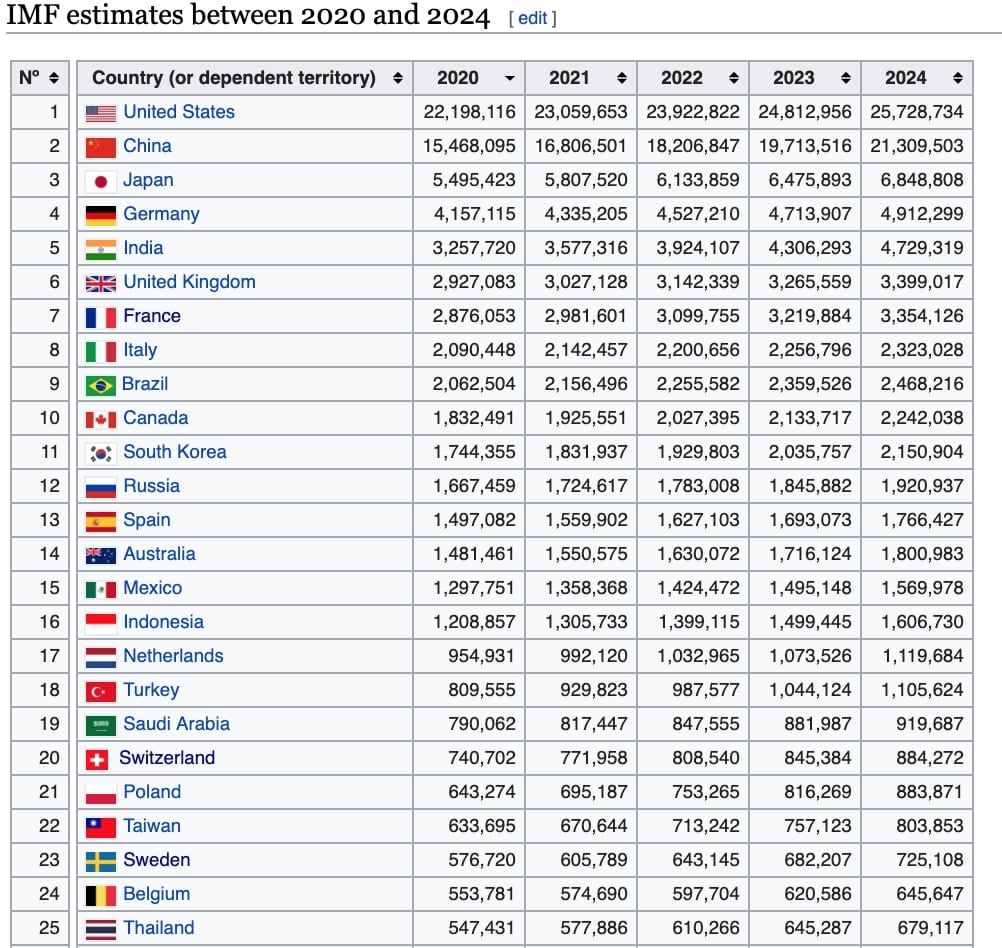Click the Brazil flag icon

point(101,384)
